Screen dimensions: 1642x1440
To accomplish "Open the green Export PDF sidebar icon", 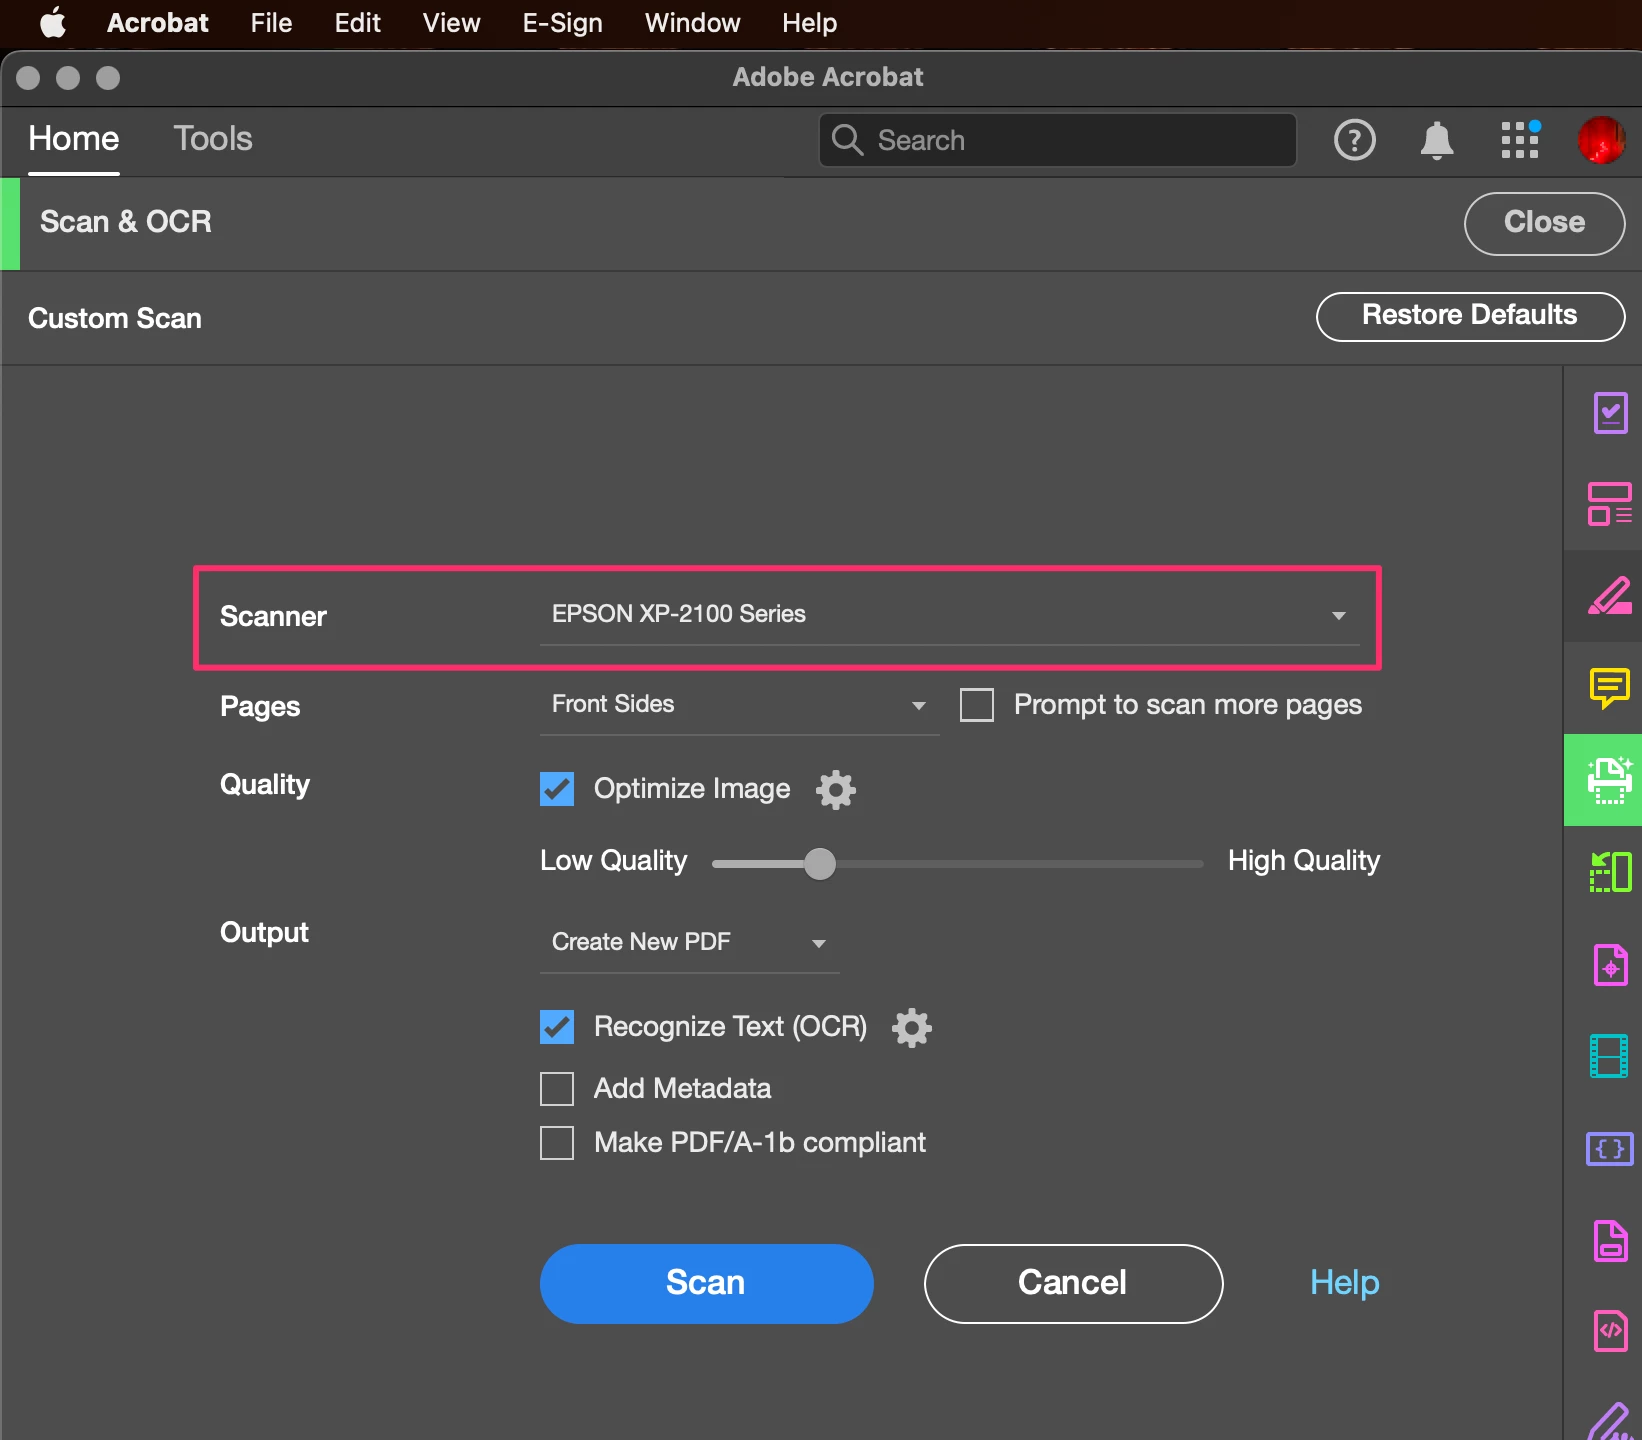I will (1610, 872).
